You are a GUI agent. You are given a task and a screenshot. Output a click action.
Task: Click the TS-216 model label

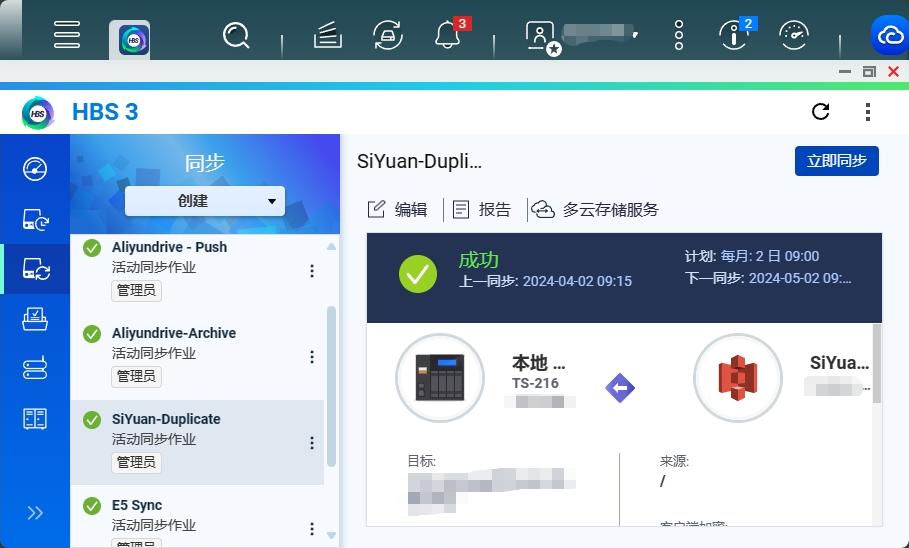(x=535, y=383)
